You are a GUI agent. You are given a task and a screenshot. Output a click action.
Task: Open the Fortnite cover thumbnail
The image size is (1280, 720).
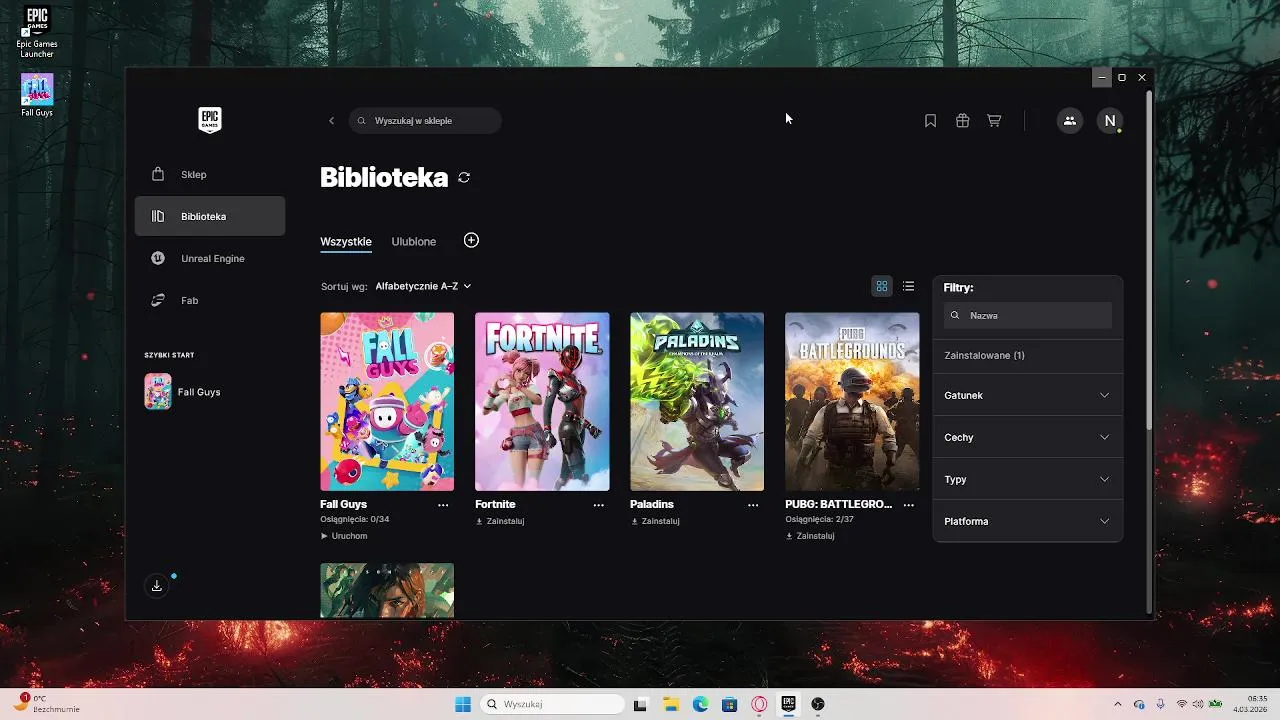(542, 402)
